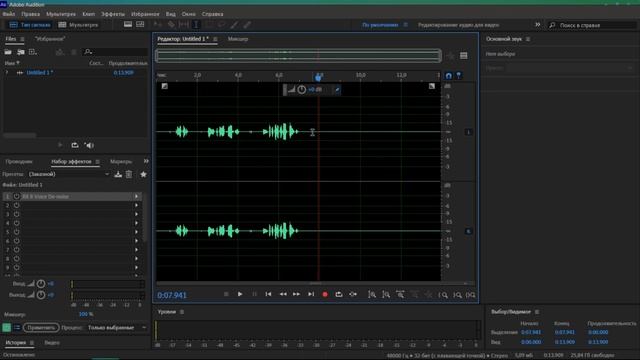Select Untitled 1 in Files list
The image size is (640, 360).
pyautogui.click(x=40, y=73)
